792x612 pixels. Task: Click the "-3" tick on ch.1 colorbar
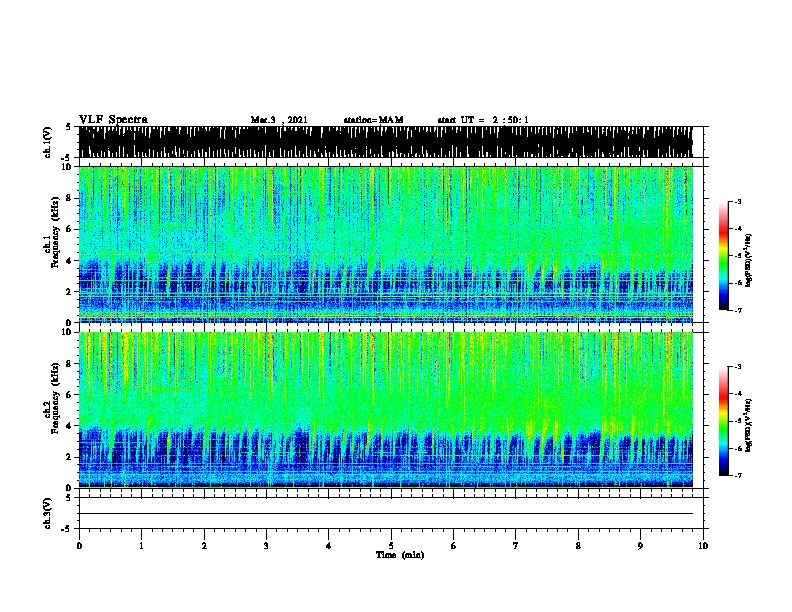pyautogui.click(x=738, y=201)
